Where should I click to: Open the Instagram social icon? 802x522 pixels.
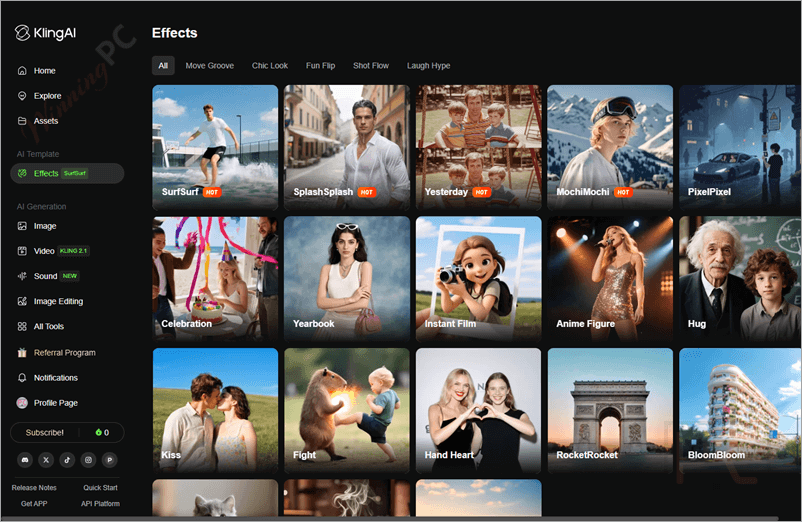pyautogui.click(x=88, y=460)
